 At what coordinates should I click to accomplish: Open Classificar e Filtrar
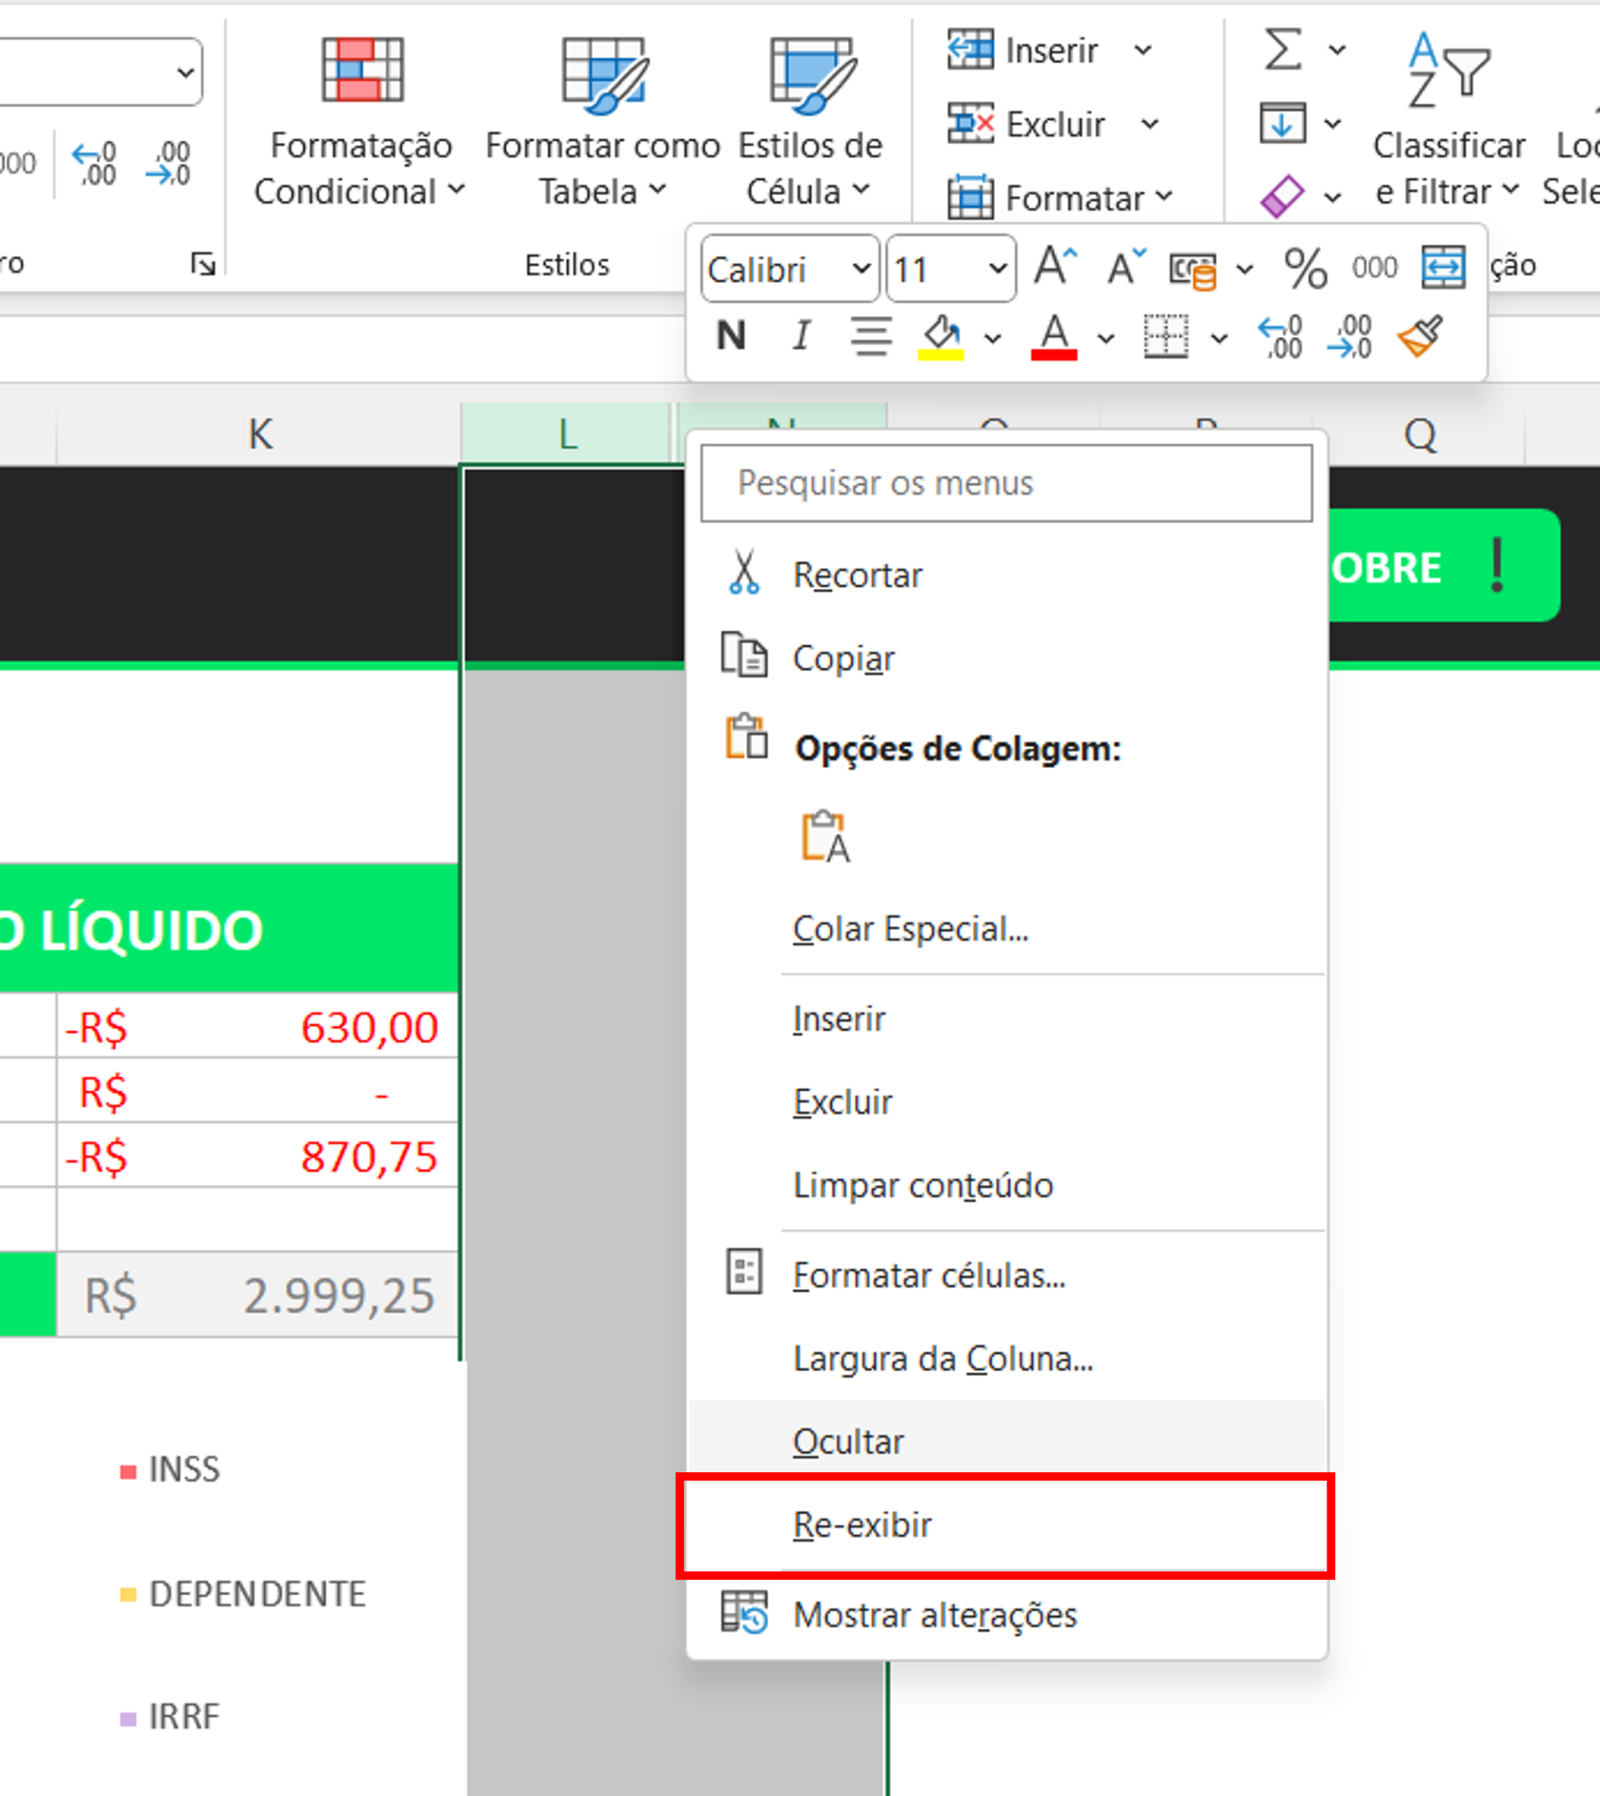(1448, 120)
